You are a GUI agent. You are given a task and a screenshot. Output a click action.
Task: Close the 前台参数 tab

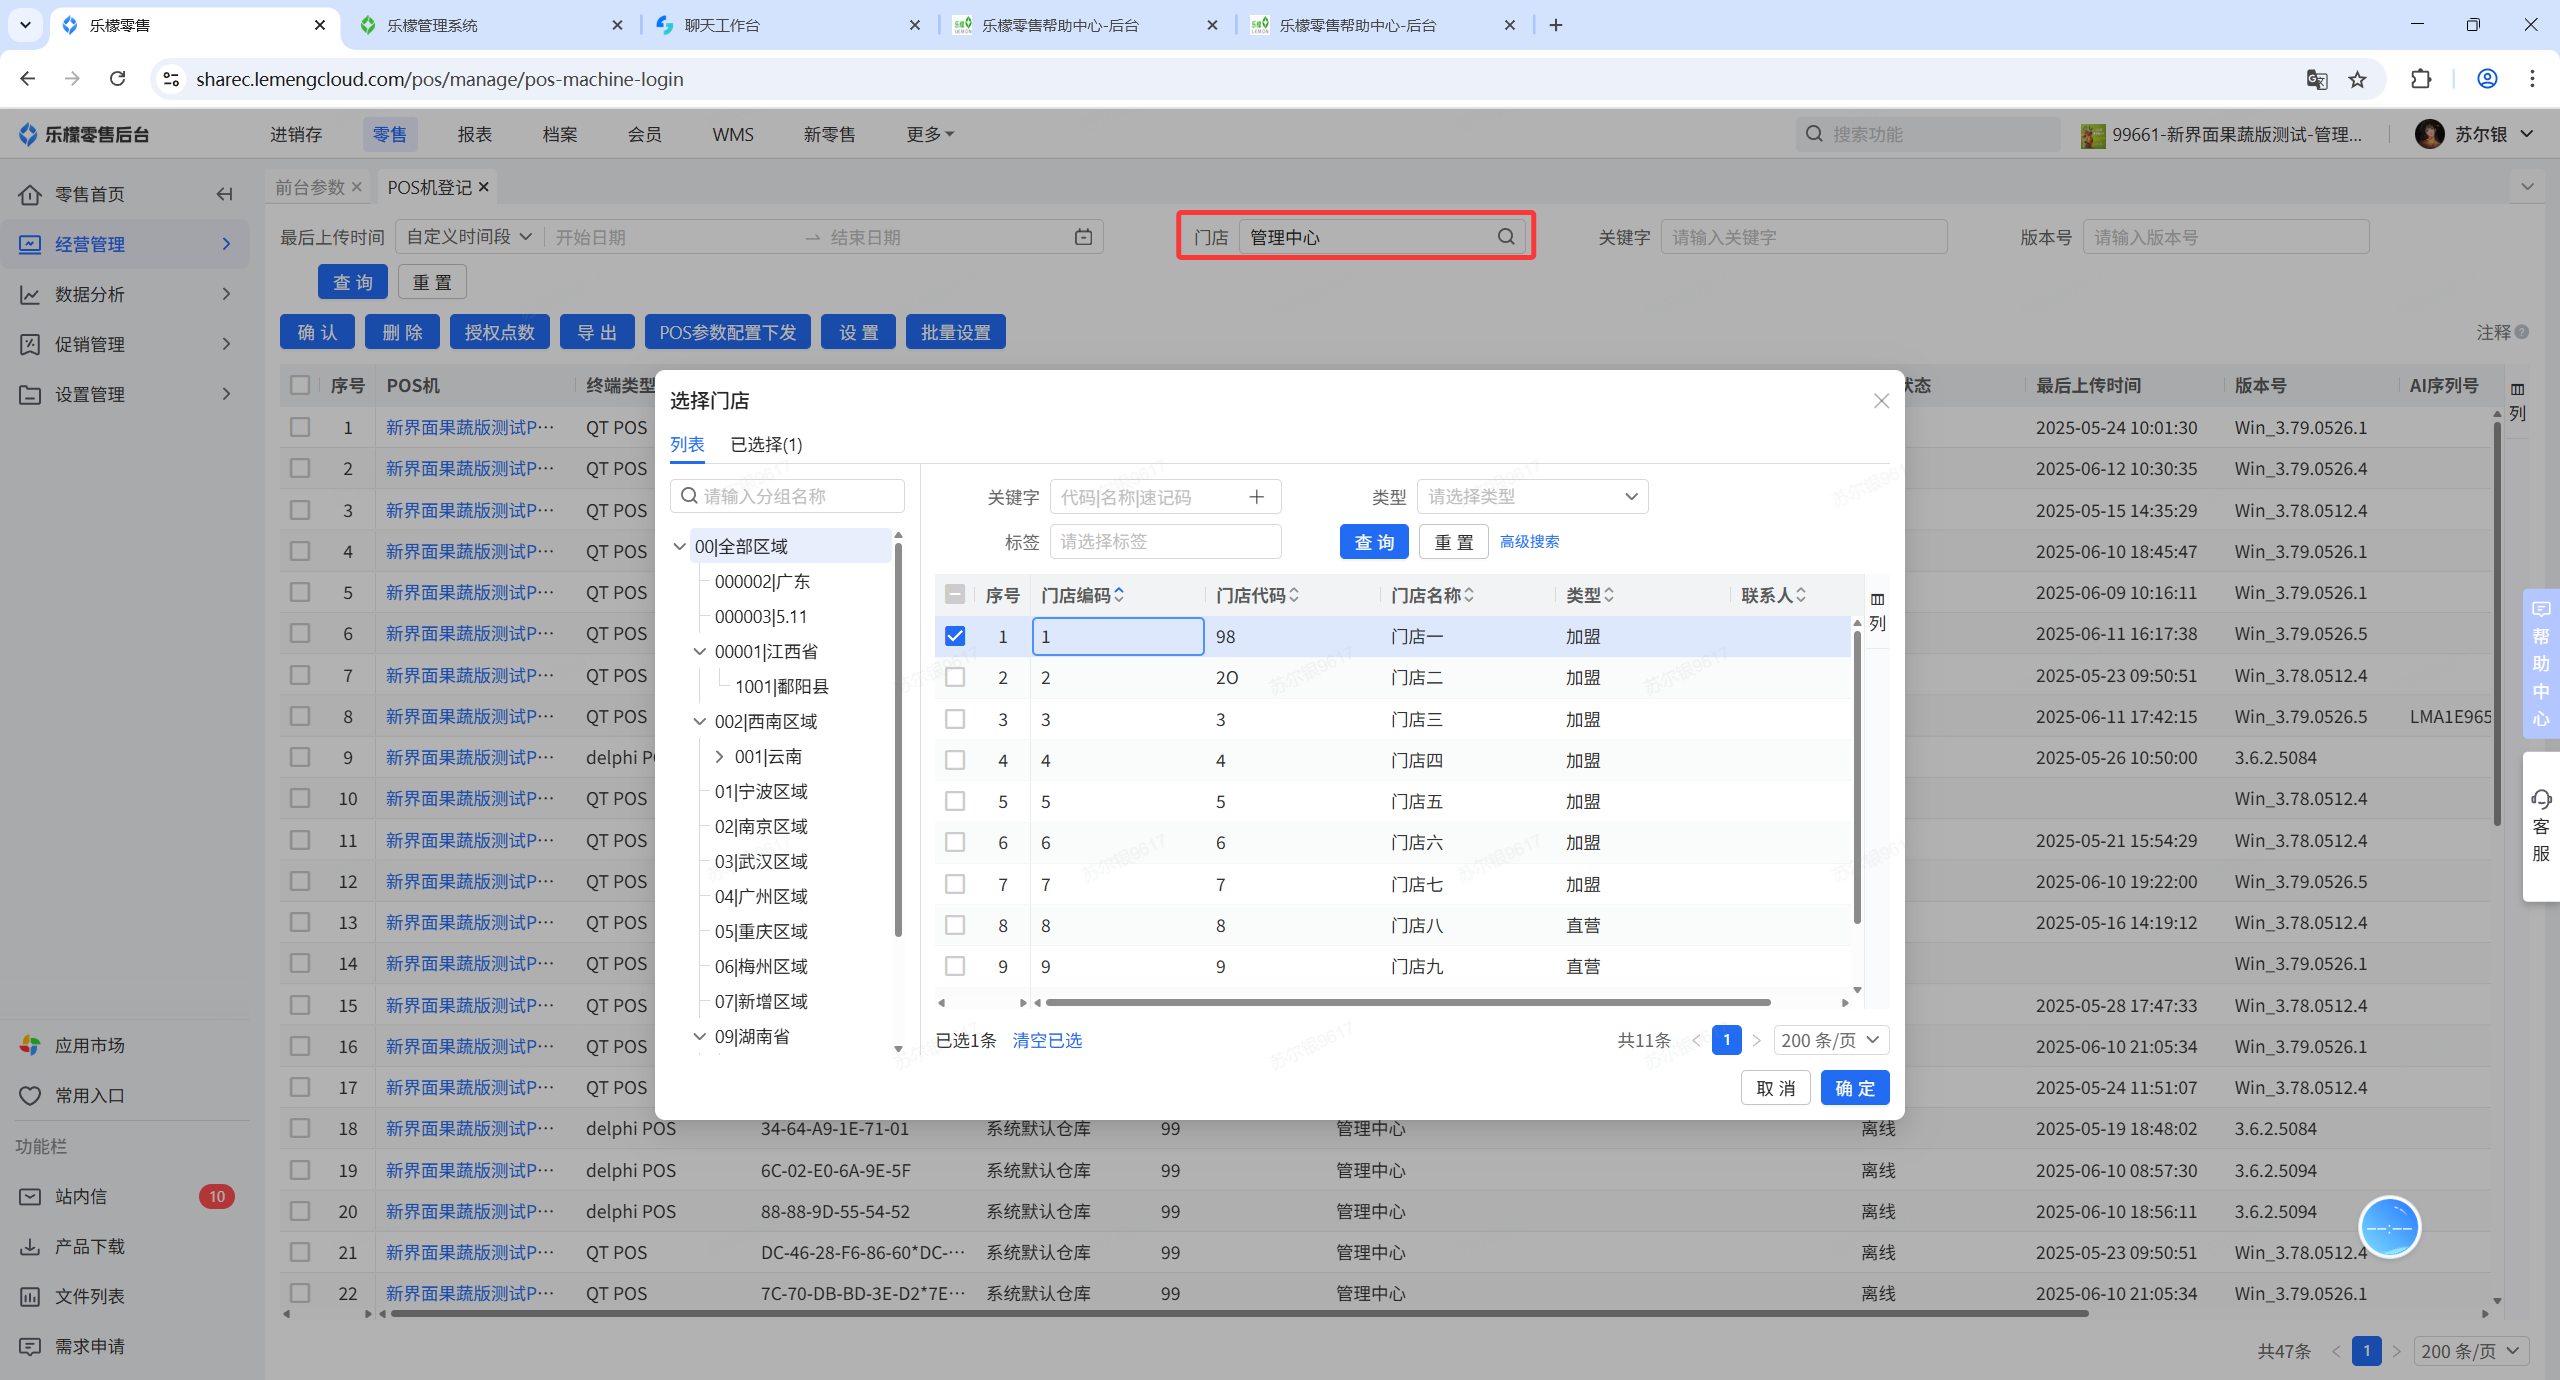pos(356,187)
